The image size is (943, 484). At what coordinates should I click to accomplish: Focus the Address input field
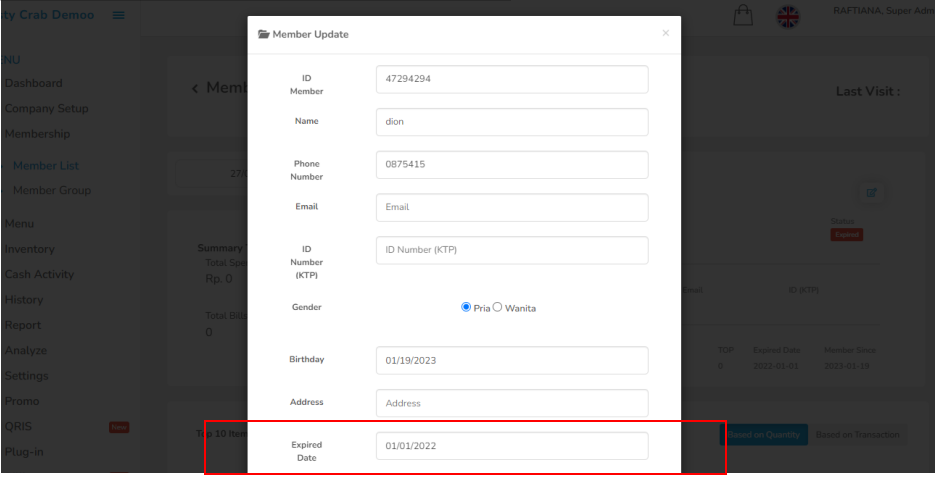tap(512, 403)
